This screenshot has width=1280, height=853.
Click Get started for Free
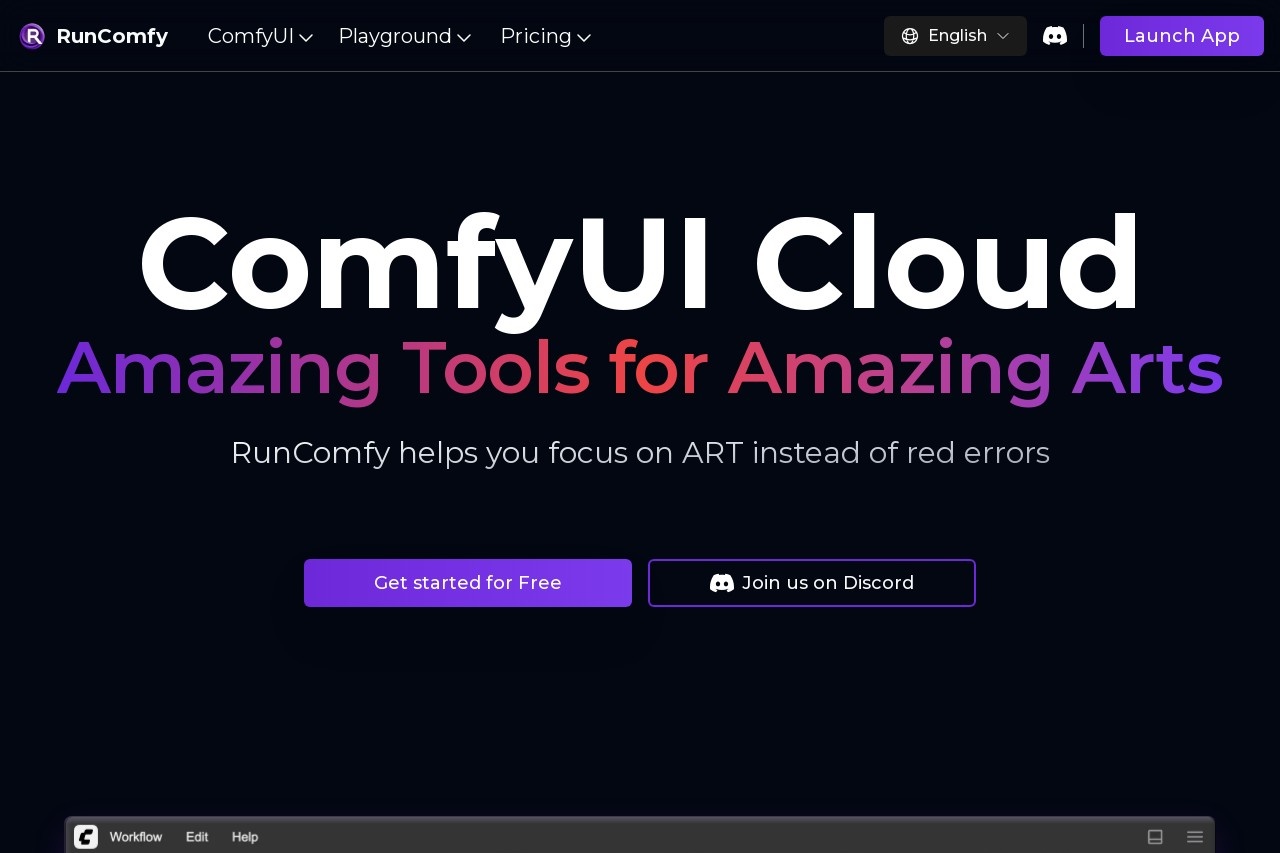pos(468,583)
